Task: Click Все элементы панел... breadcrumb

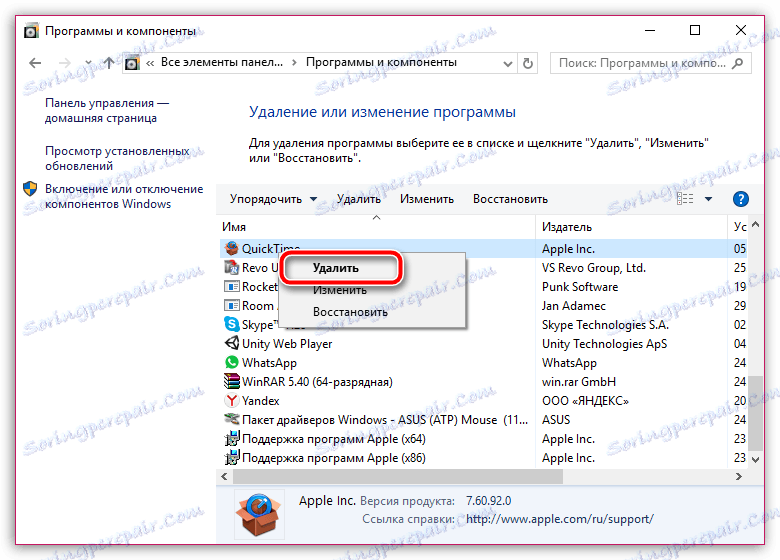Action: [x=222, y=63]
